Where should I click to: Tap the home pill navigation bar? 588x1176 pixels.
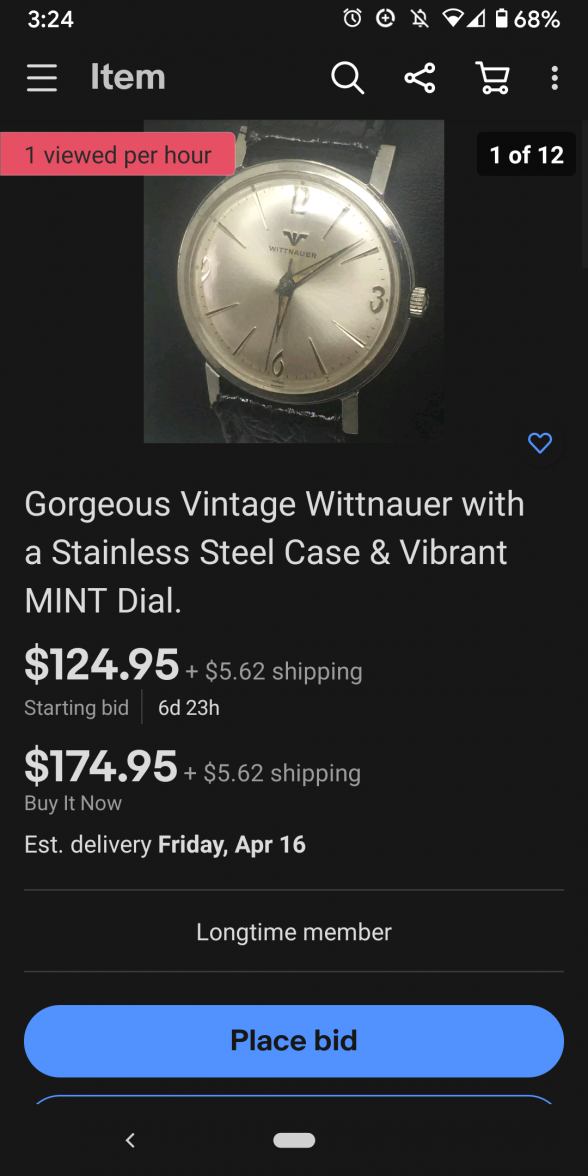pyautogui.click(x=293, y=1140)
